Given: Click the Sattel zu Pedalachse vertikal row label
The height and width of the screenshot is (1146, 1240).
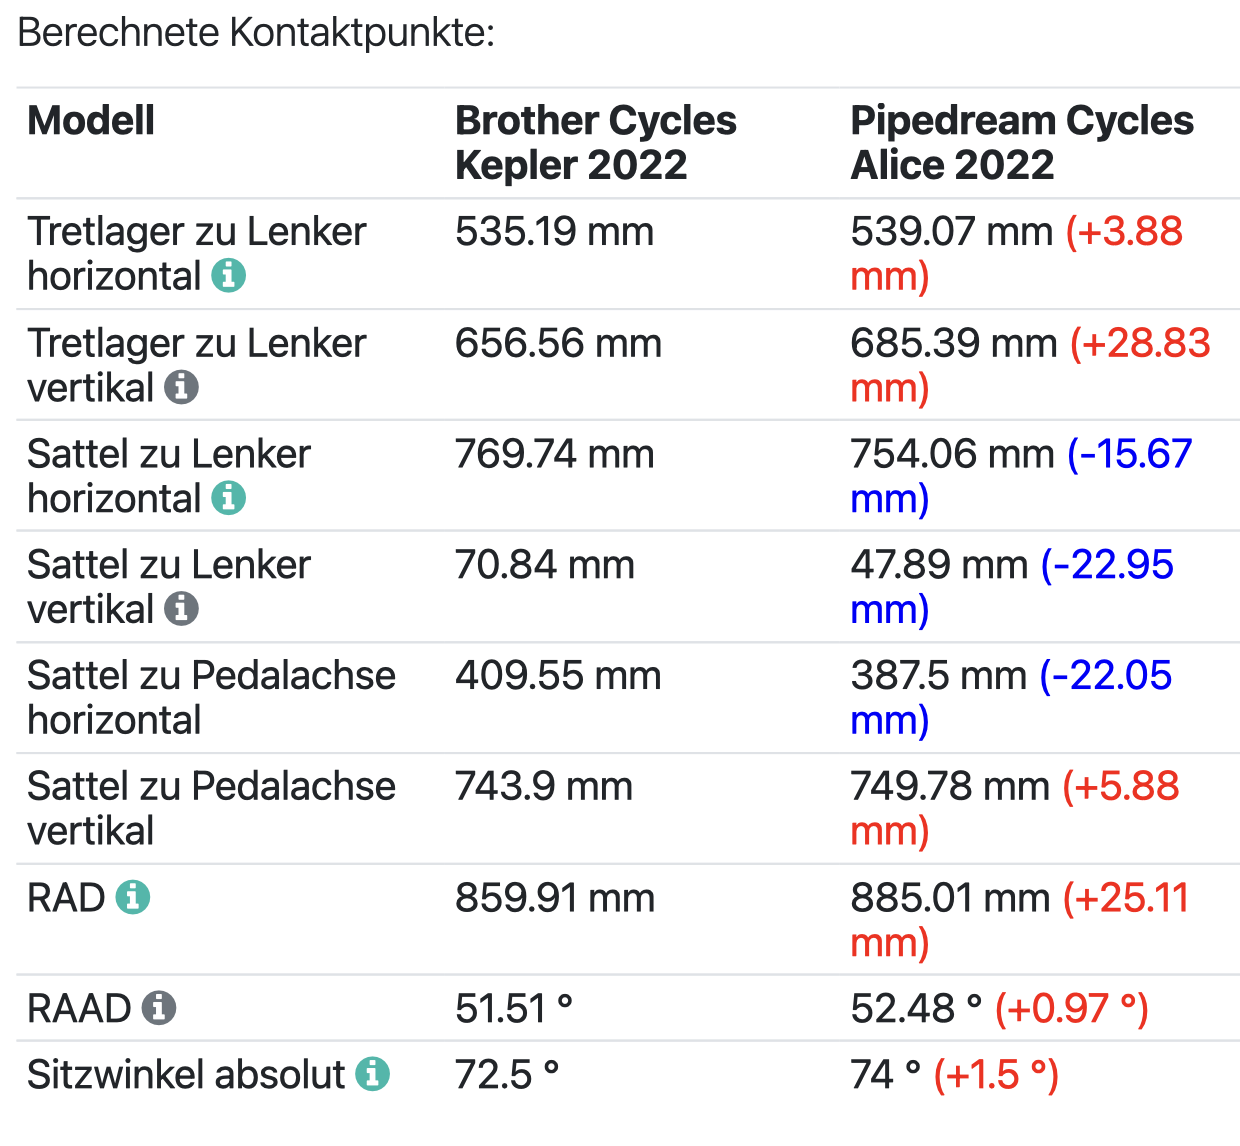Looking at the screenshot, I should coord(211,809).
